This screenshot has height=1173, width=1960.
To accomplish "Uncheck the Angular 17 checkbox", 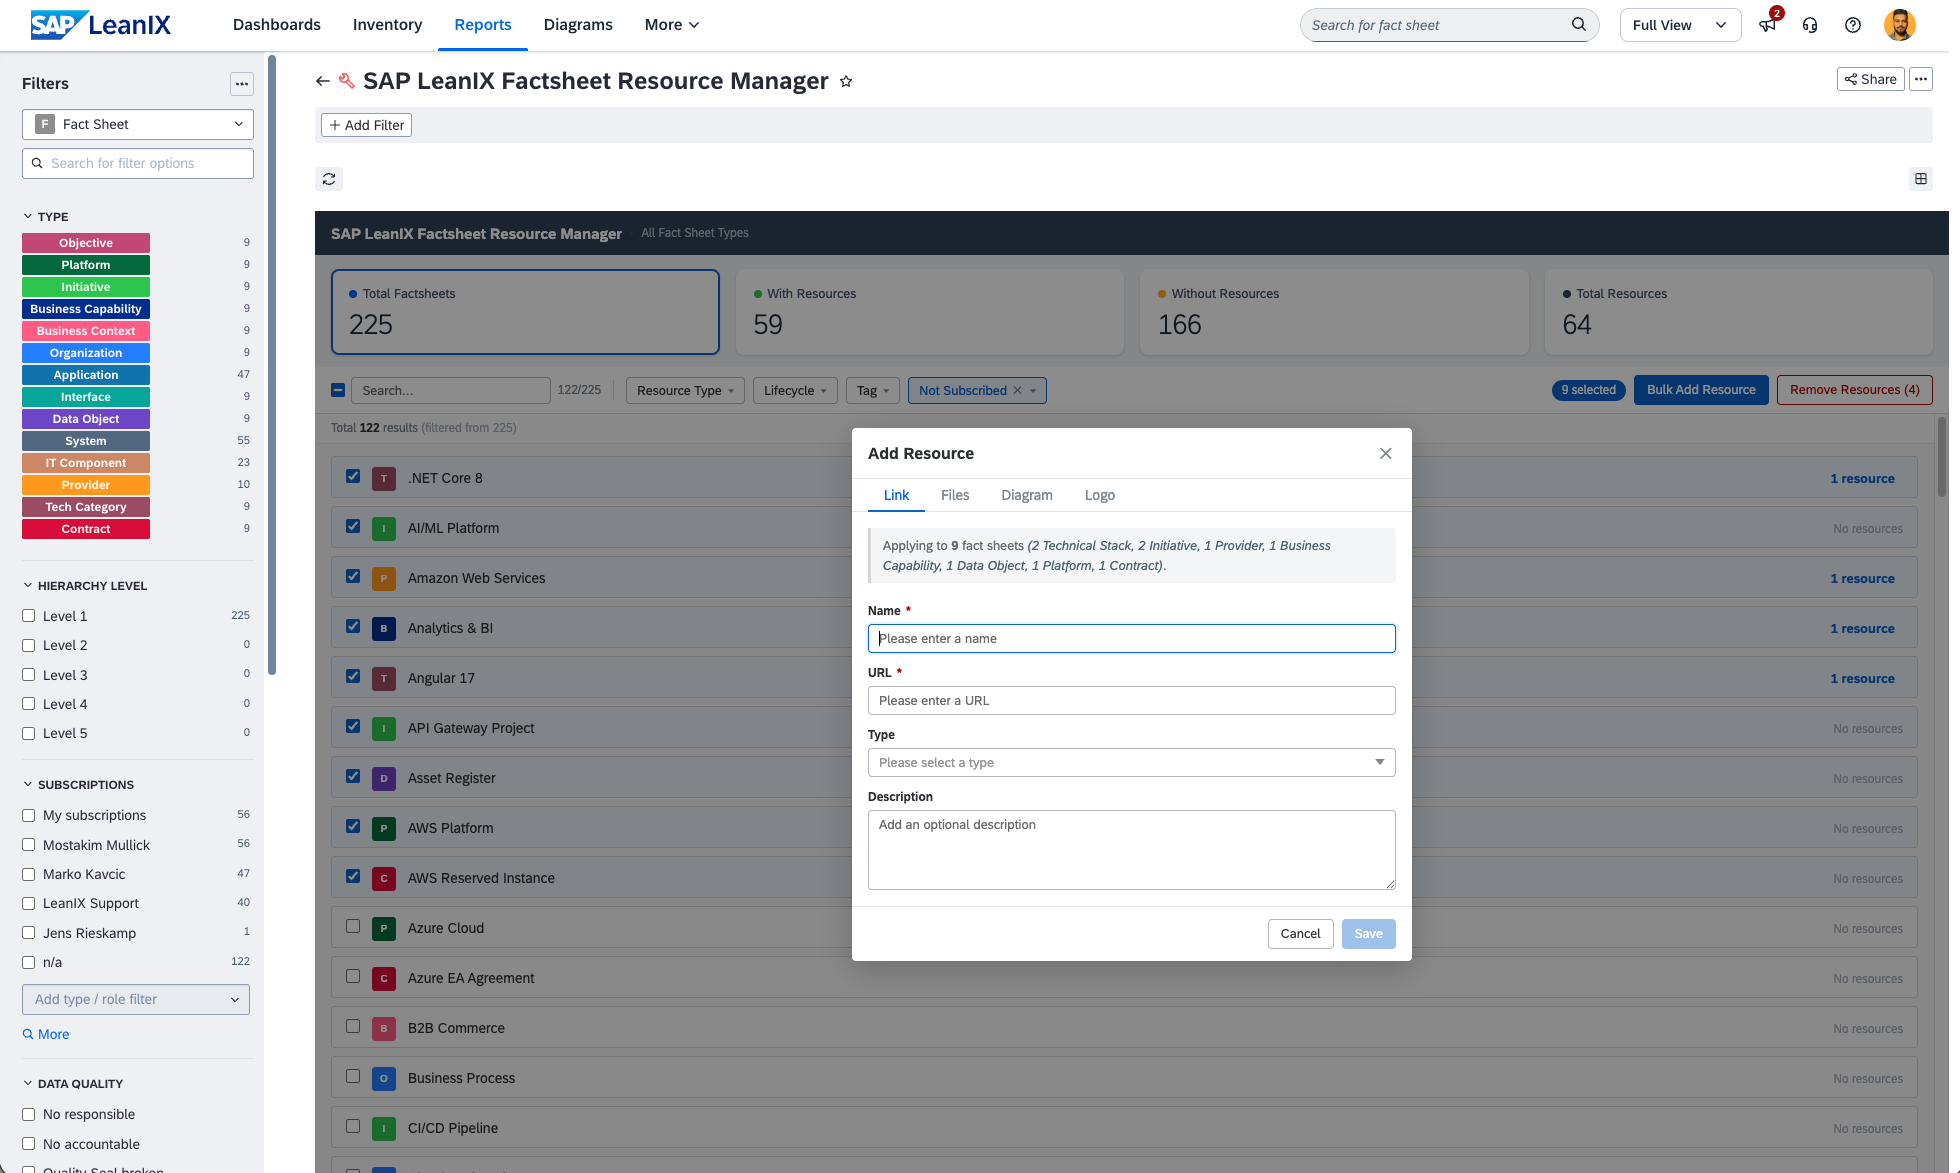I will [353, 676].
